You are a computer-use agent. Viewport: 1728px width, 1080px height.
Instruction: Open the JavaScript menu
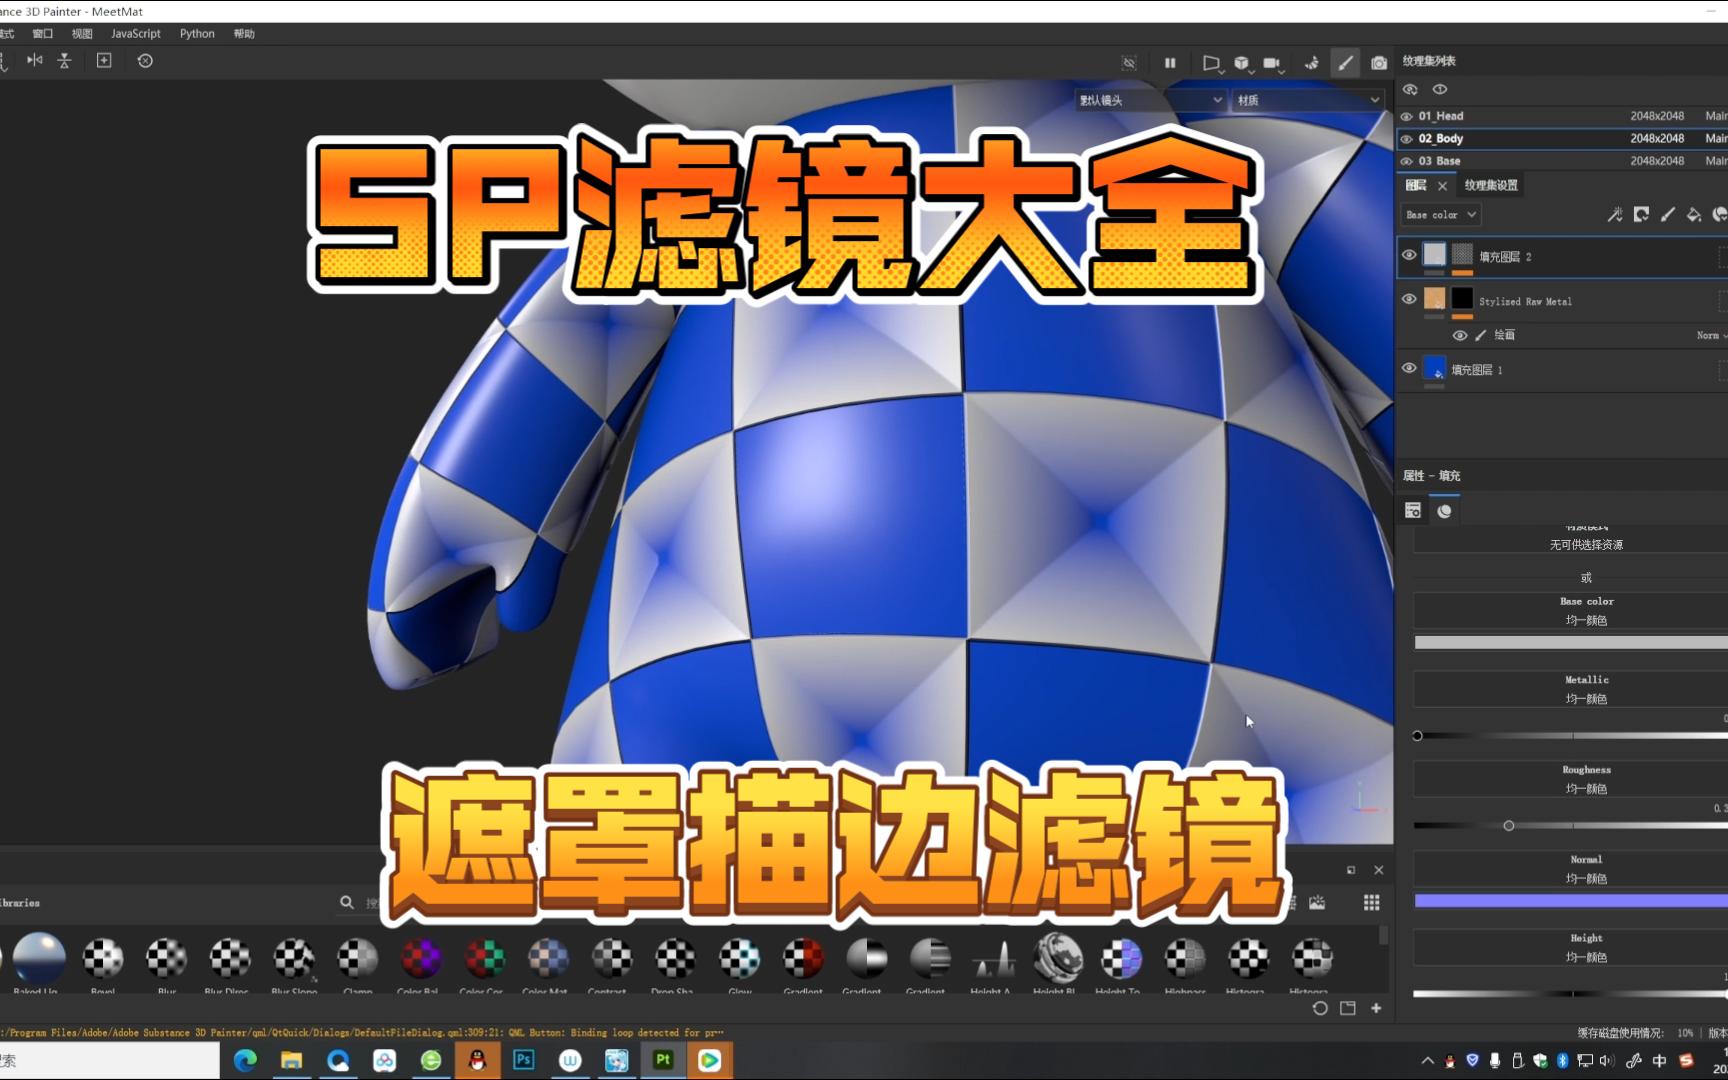coord(136,34)
